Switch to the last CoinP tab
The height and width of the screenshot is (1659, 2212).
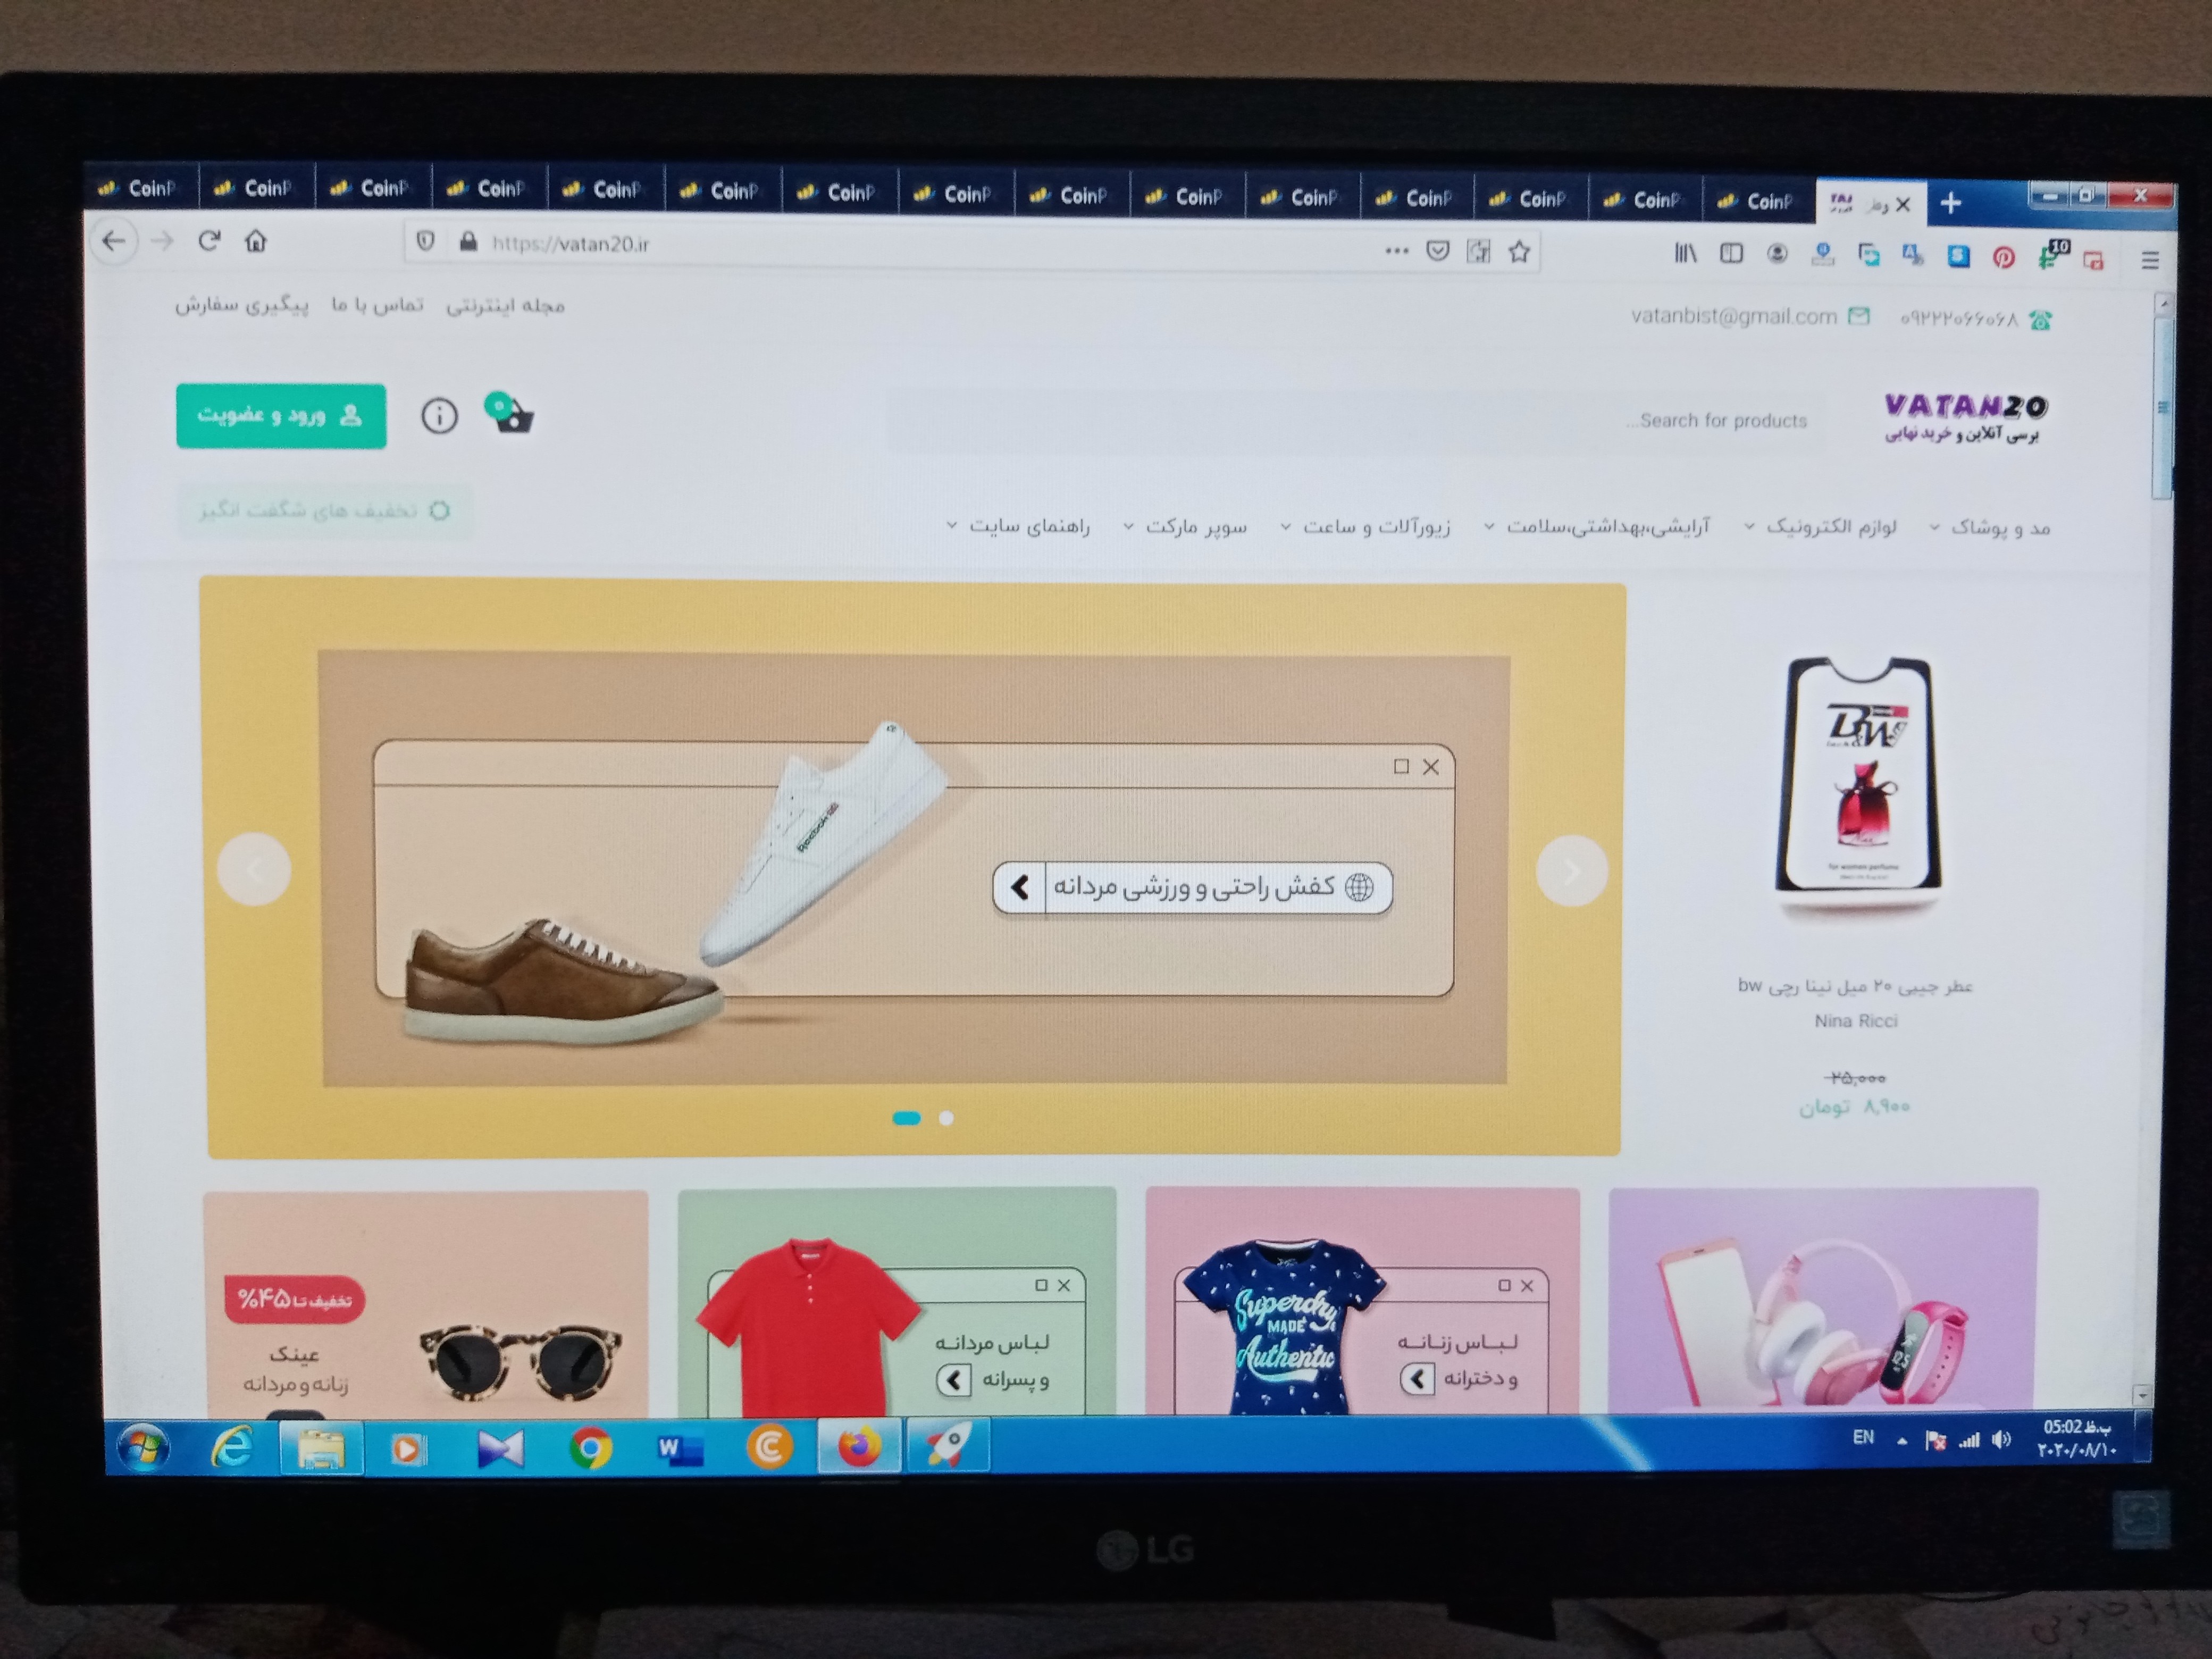[1758, 201]
